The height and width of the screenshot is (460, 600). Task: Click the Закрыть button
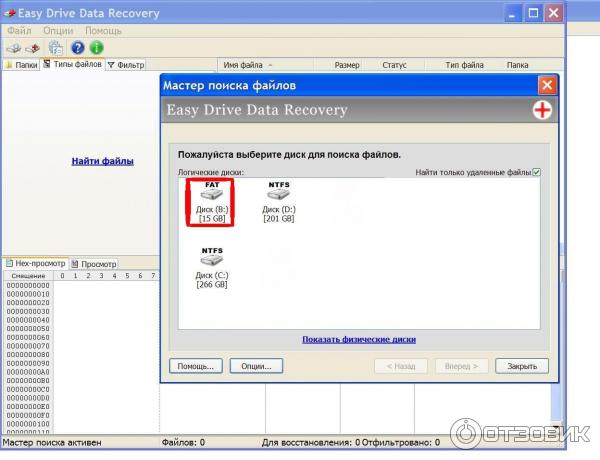pyautogui.click(x=522, y=366)
